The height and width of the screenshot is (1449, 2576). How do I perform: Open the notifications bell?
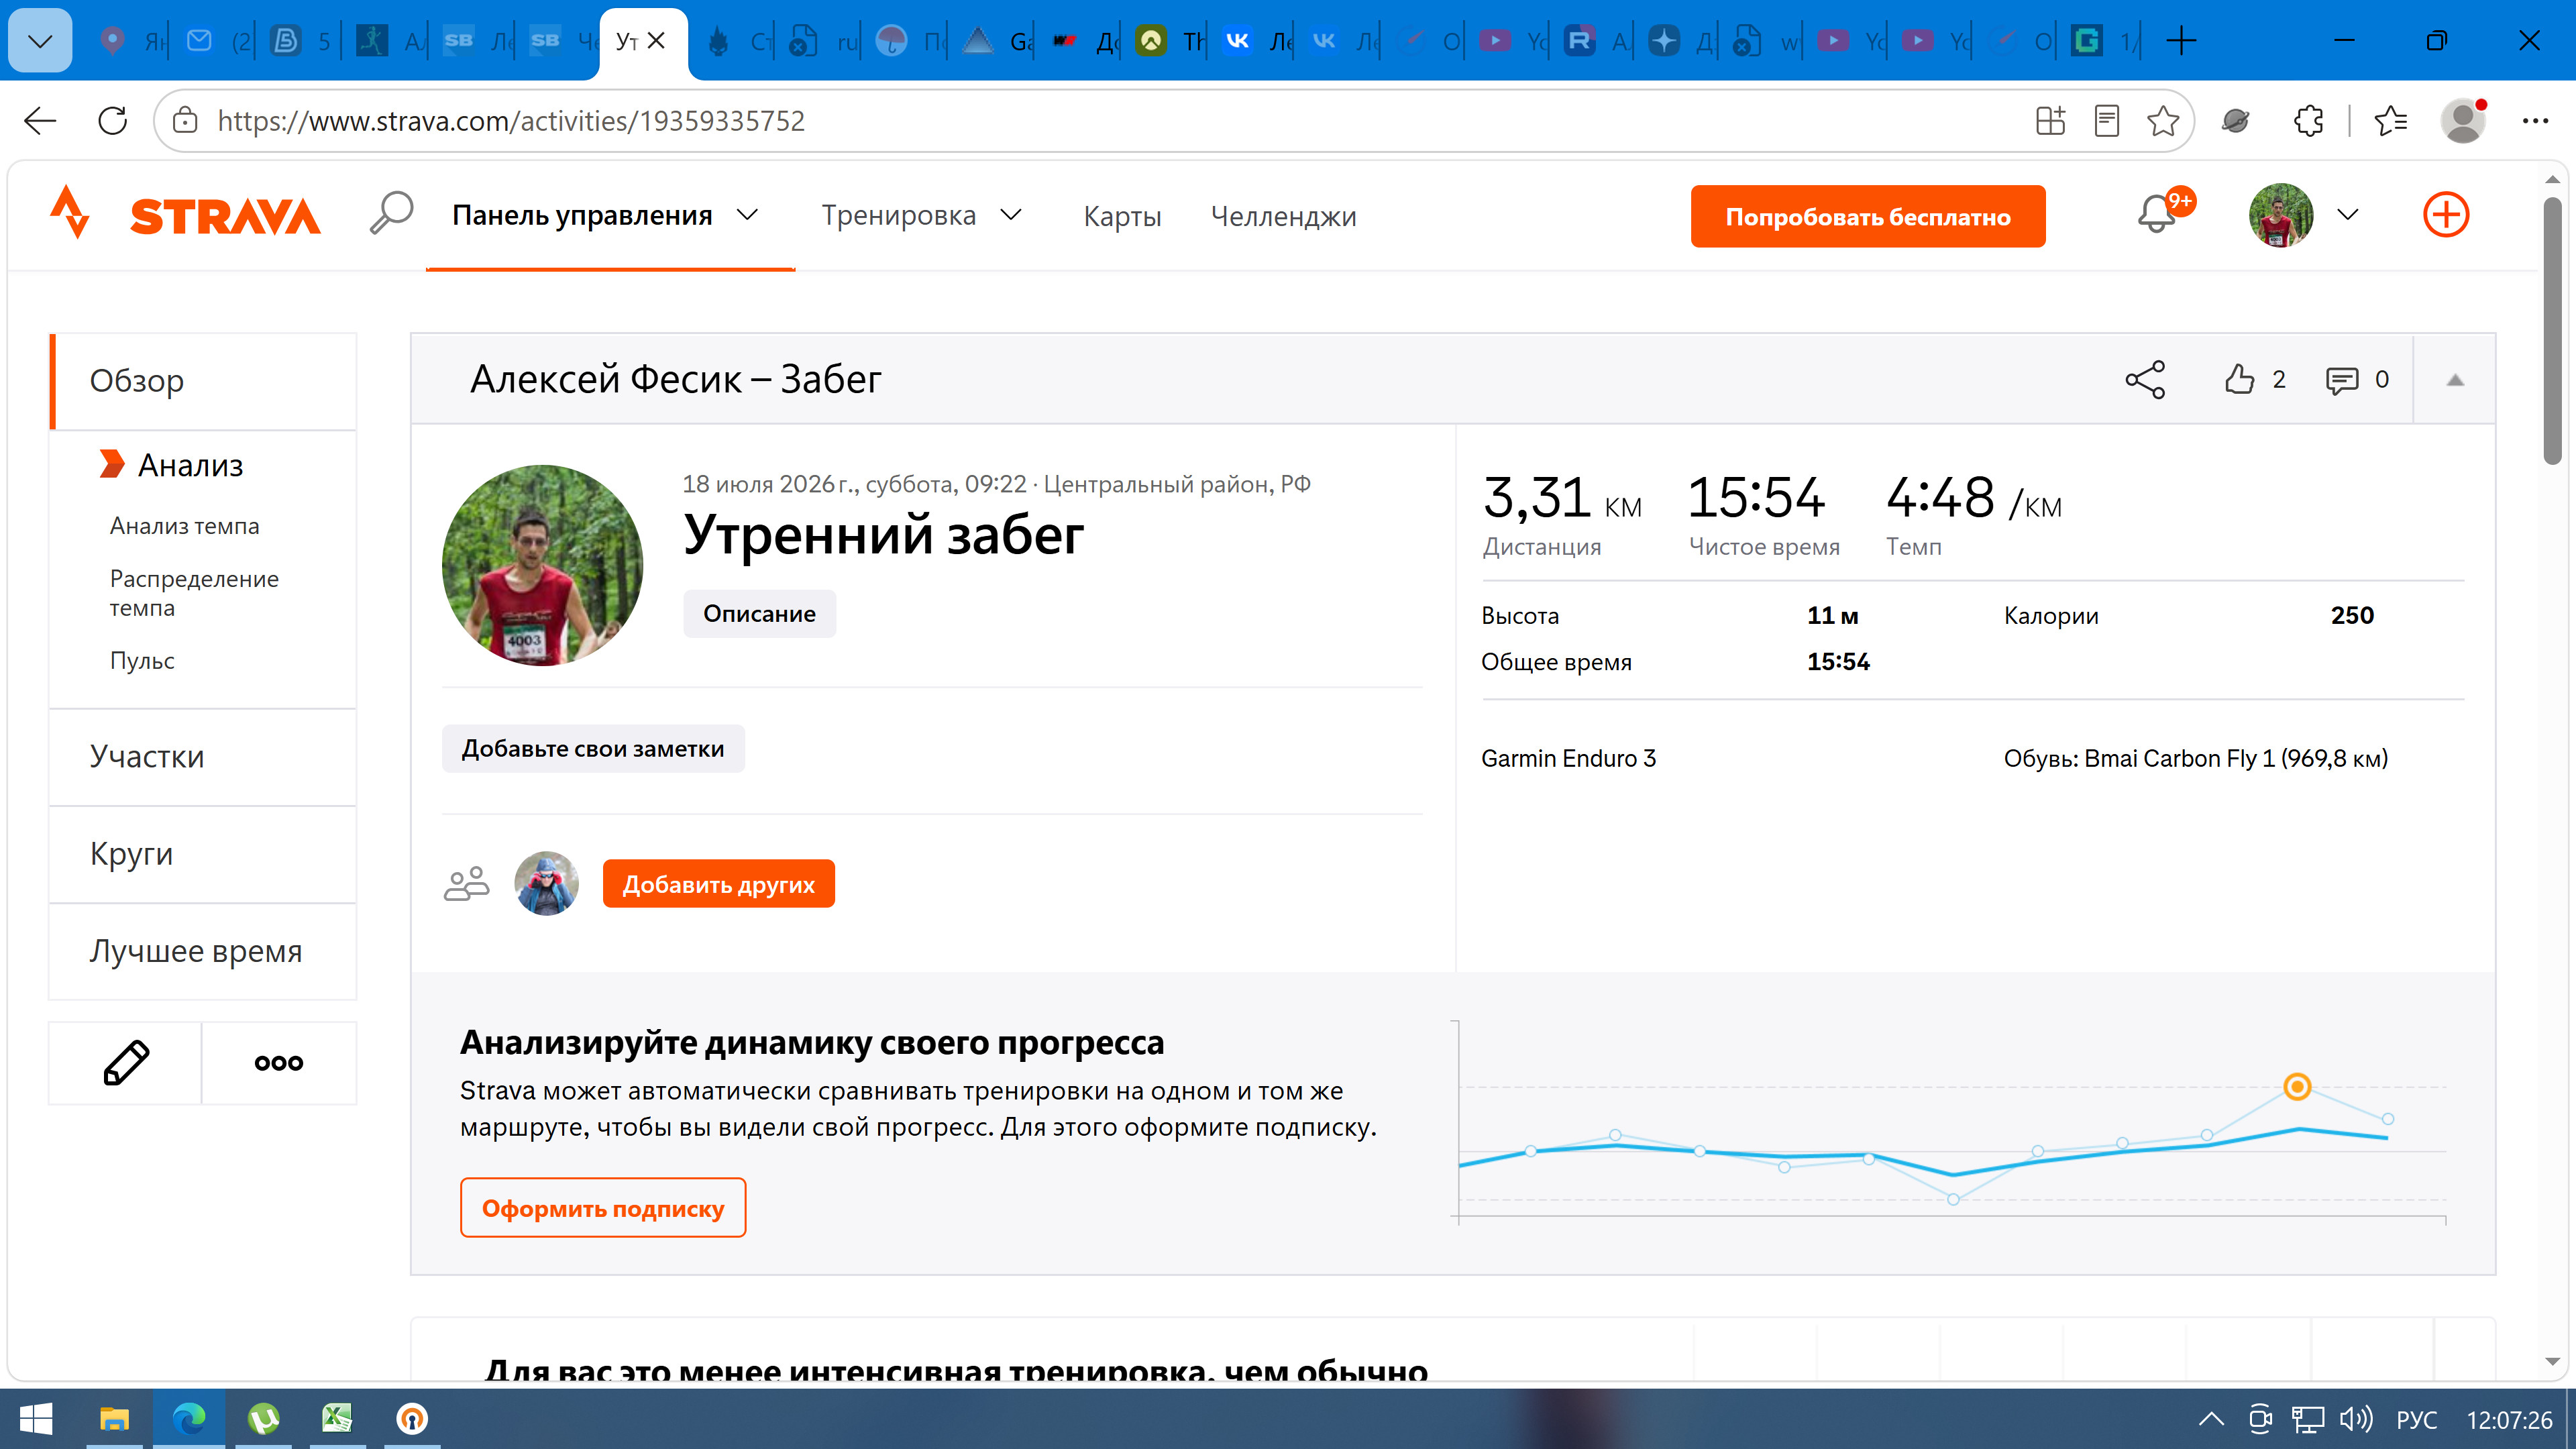point(2156,214)
